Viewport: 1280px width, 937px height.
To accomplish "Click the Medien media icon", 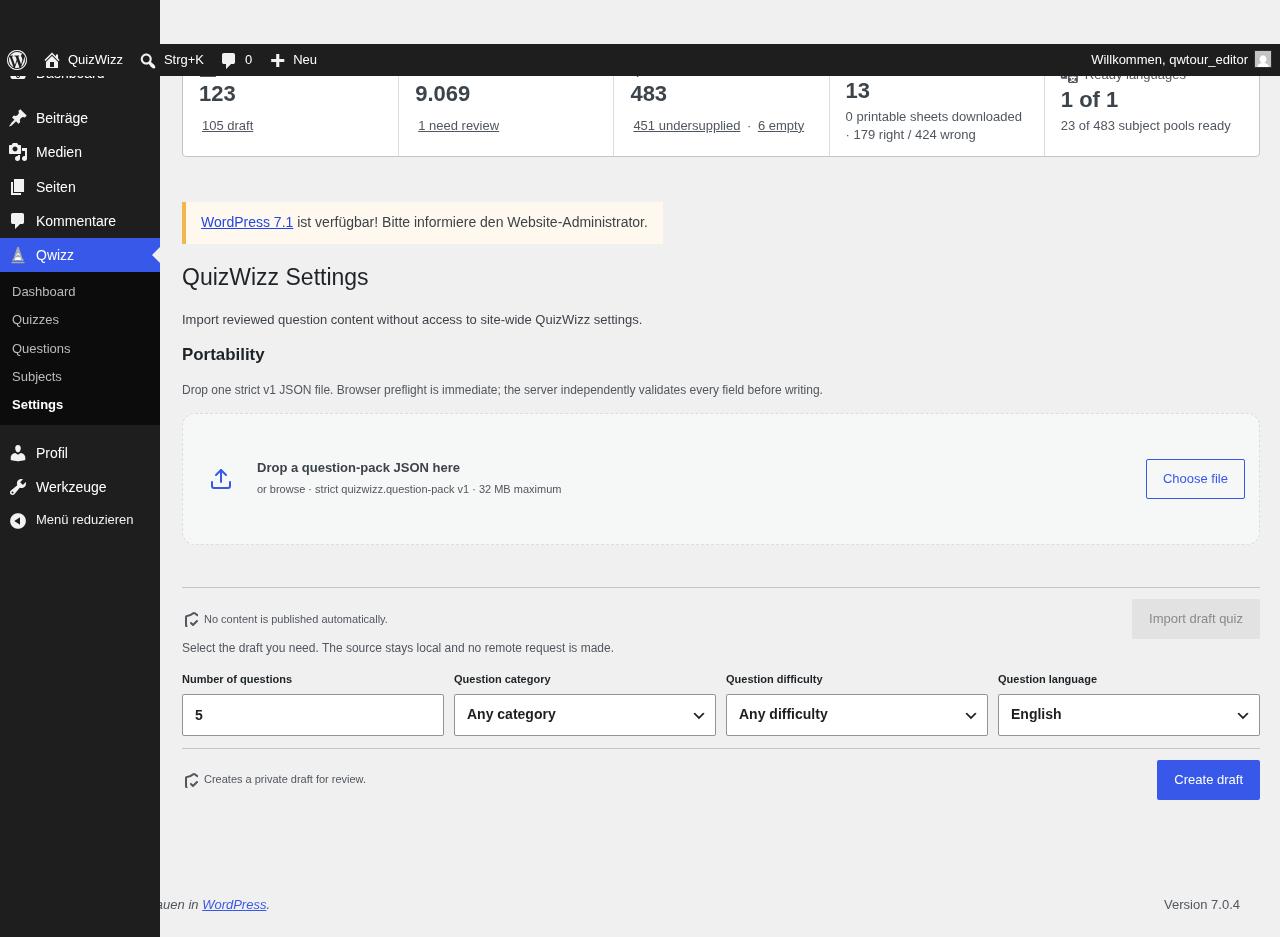I will coord(18,152).
